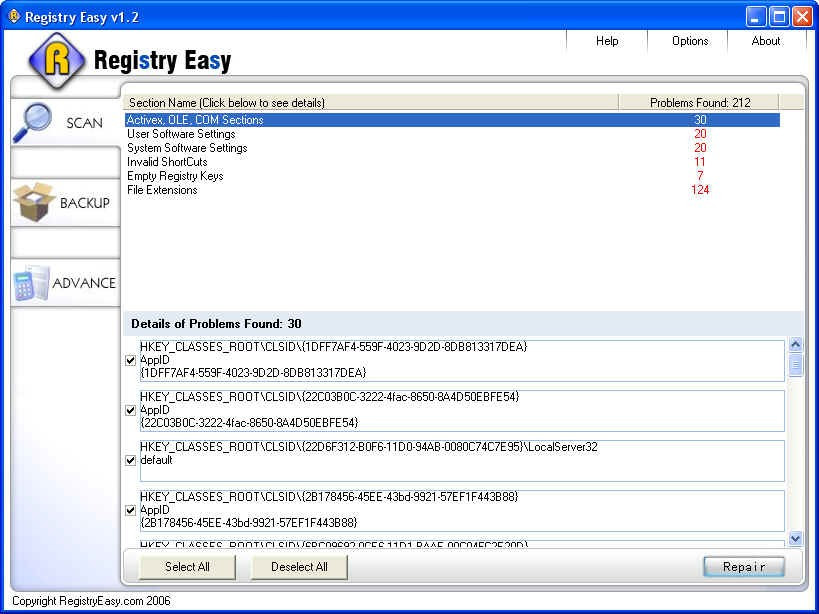
Task: Open the BACKUP section
Action: 66,203
